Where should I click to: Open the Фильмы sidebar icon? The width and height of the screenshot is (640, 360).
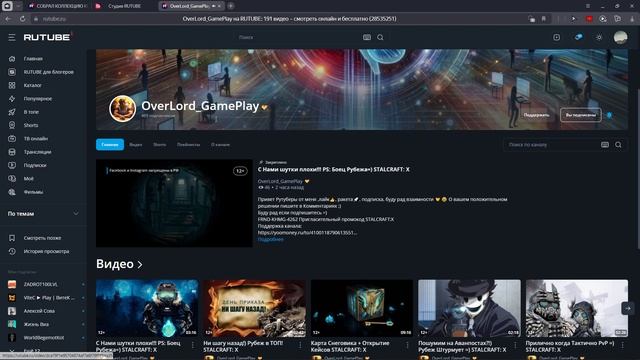(x=12, y=192)
